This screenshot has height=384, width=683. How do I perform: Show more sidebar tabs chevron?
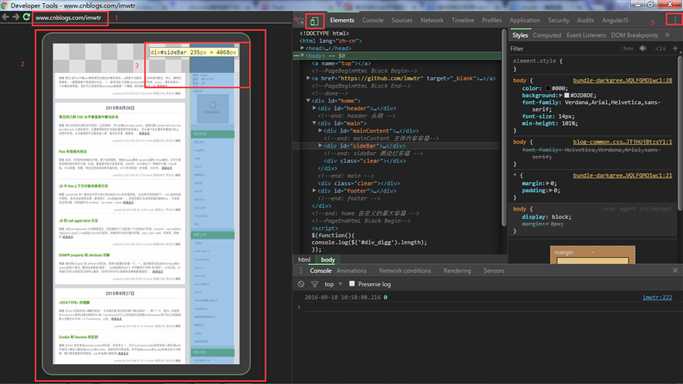668,35
